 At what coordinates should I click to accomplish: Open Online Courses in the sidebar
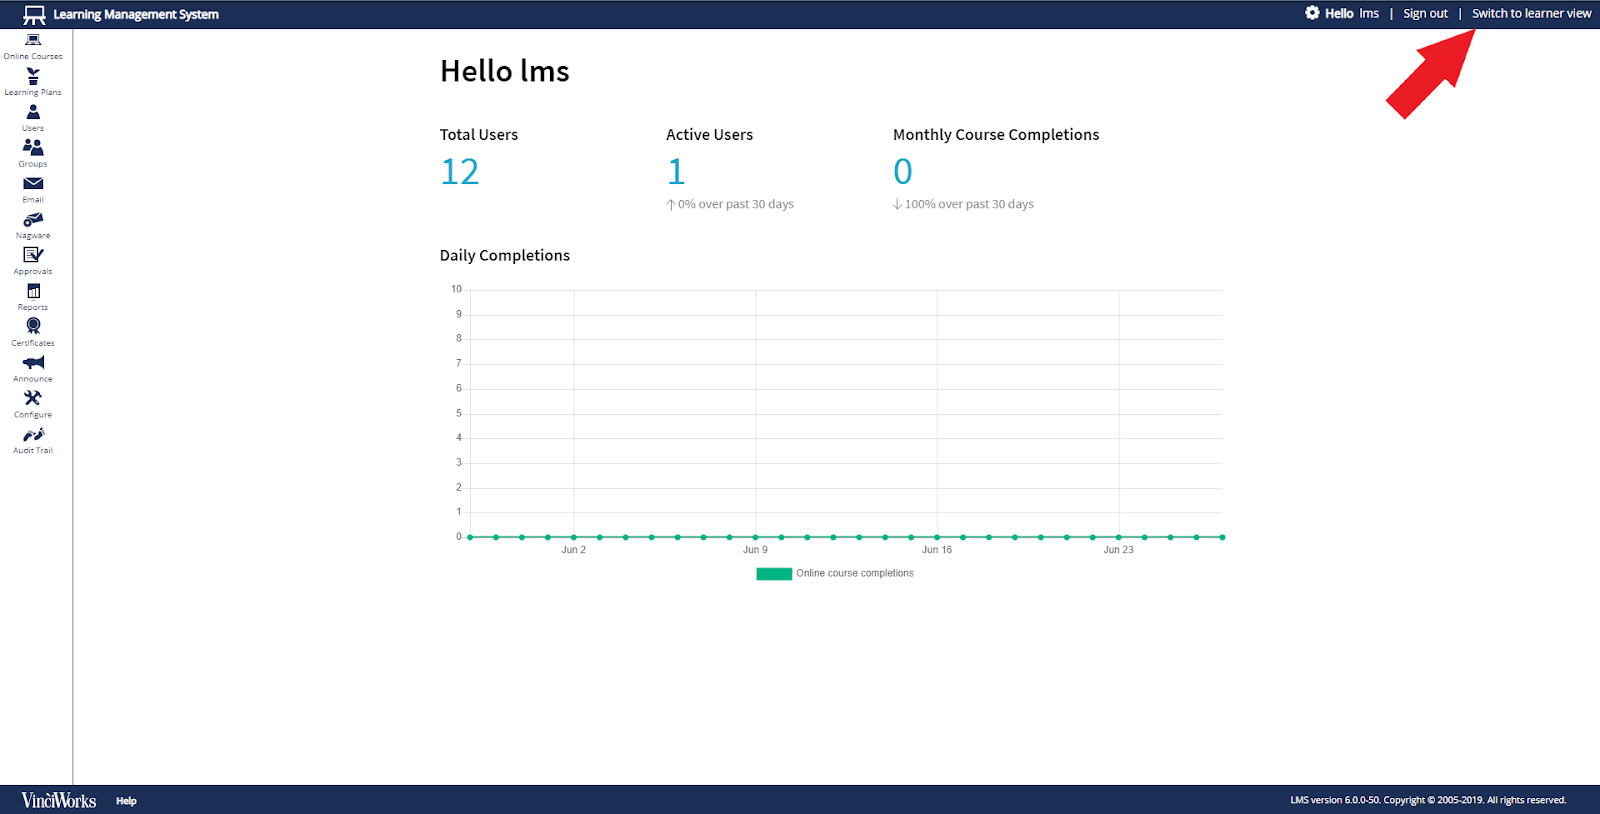click(x=33, y=46)
